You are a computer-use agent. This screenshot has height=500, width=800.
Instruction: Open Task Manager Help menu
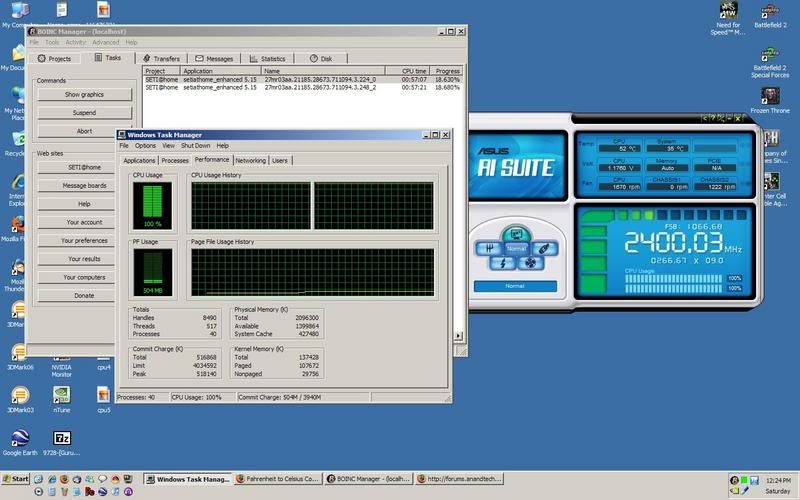[222, 145]
